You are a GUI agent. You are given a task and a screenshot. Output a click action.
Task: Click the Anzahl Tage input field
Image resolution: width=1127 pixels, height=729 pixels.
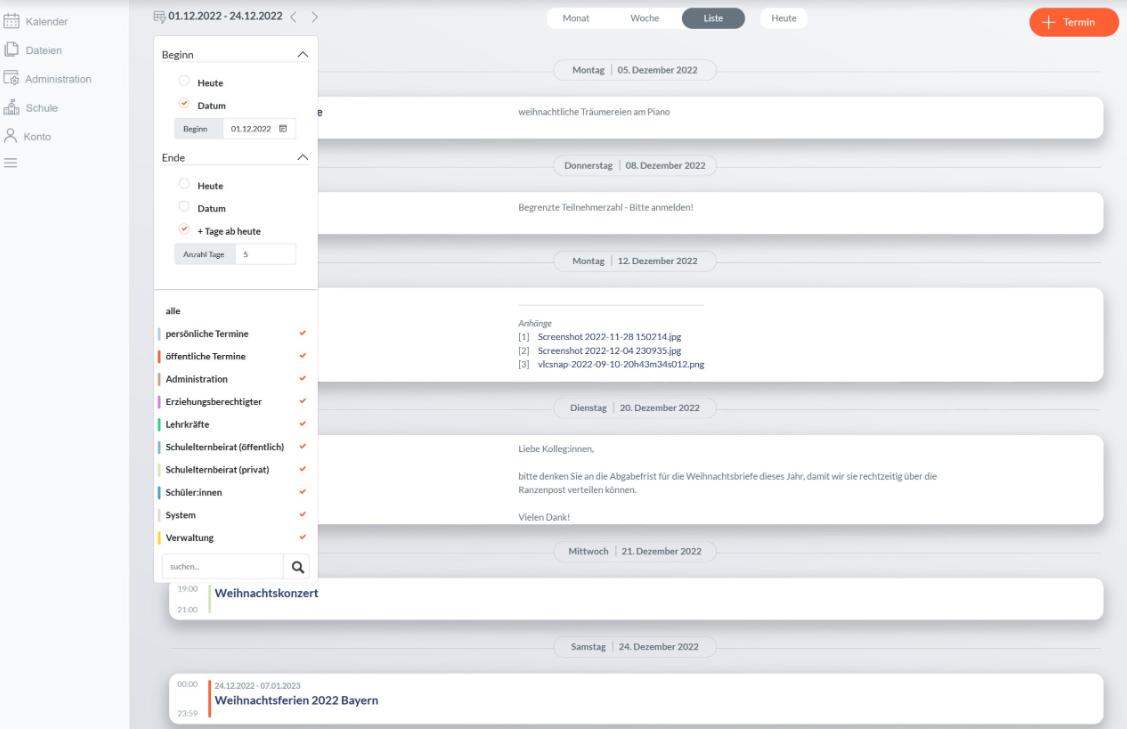click(x=265, y=255)
